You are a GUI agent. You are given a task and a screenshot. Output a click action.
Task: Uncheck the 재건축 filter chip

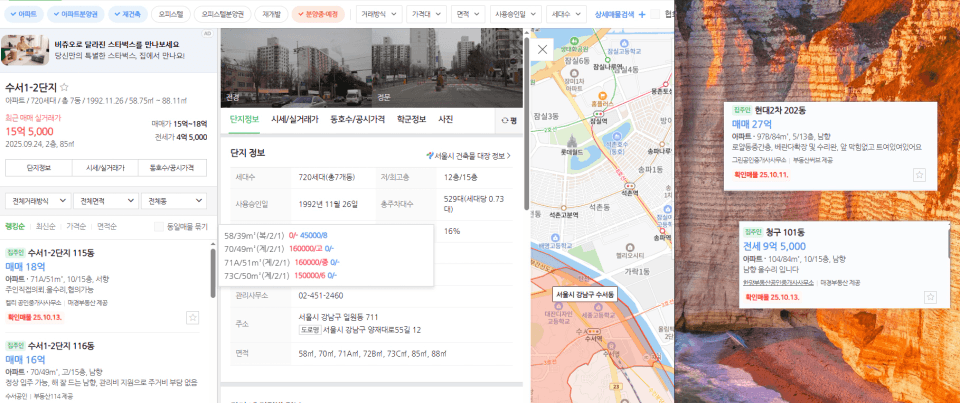pos(127,15)
